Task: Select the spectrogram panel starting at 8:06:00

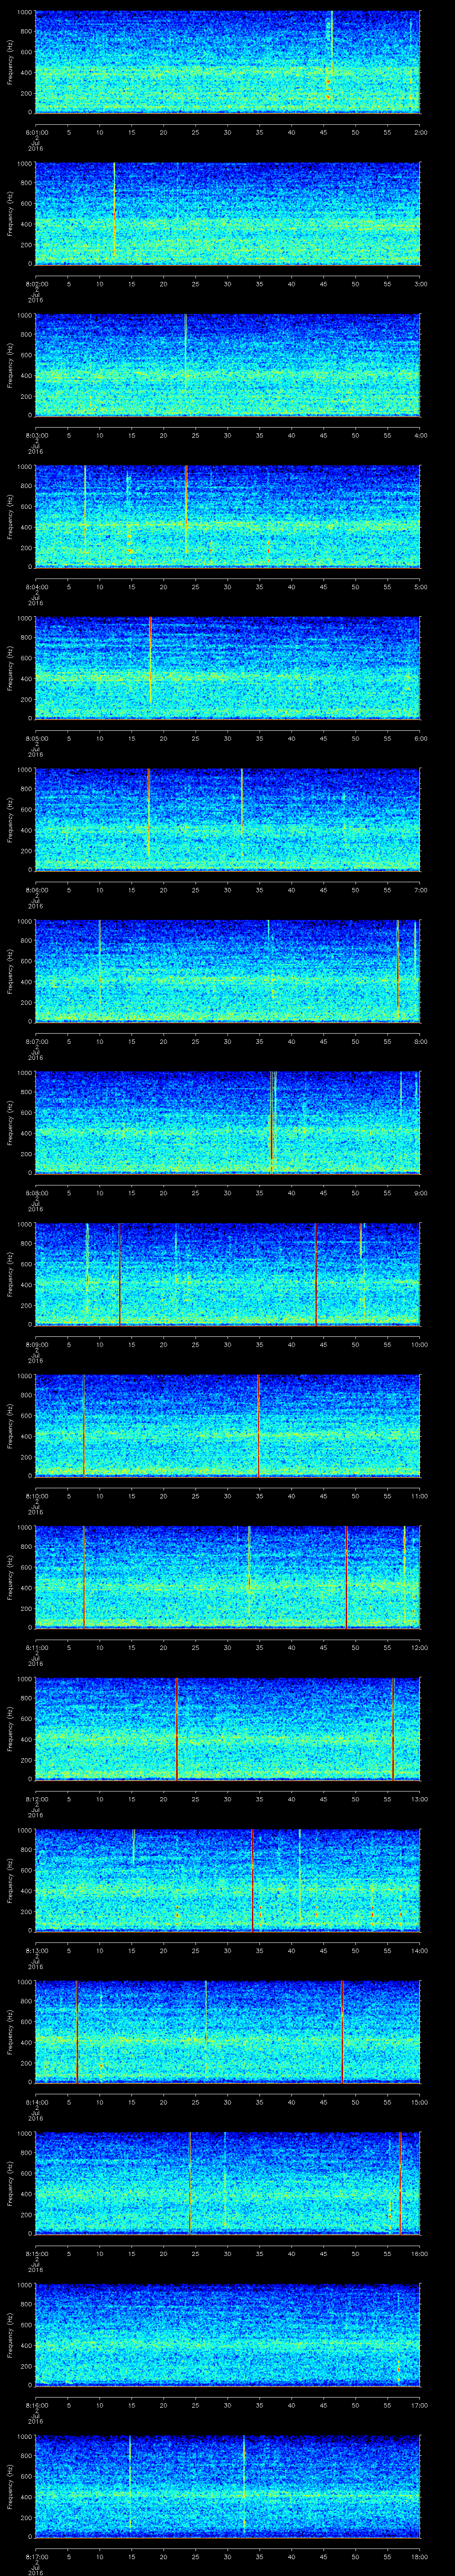Action: click(x=228, y=819)
